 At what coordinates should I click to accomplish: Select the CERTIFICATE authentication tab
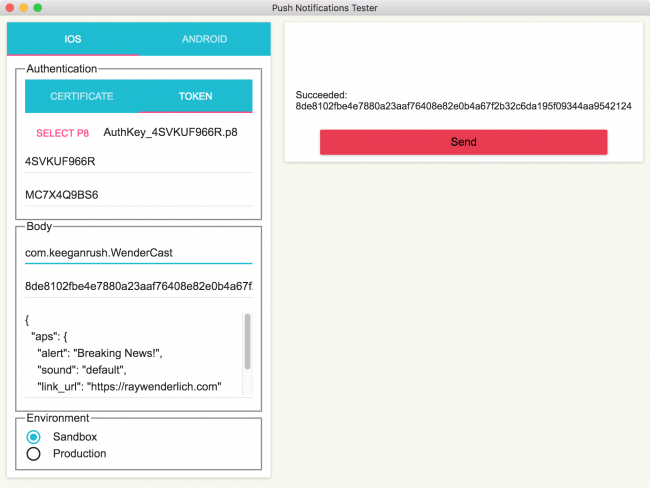(82, 96)
